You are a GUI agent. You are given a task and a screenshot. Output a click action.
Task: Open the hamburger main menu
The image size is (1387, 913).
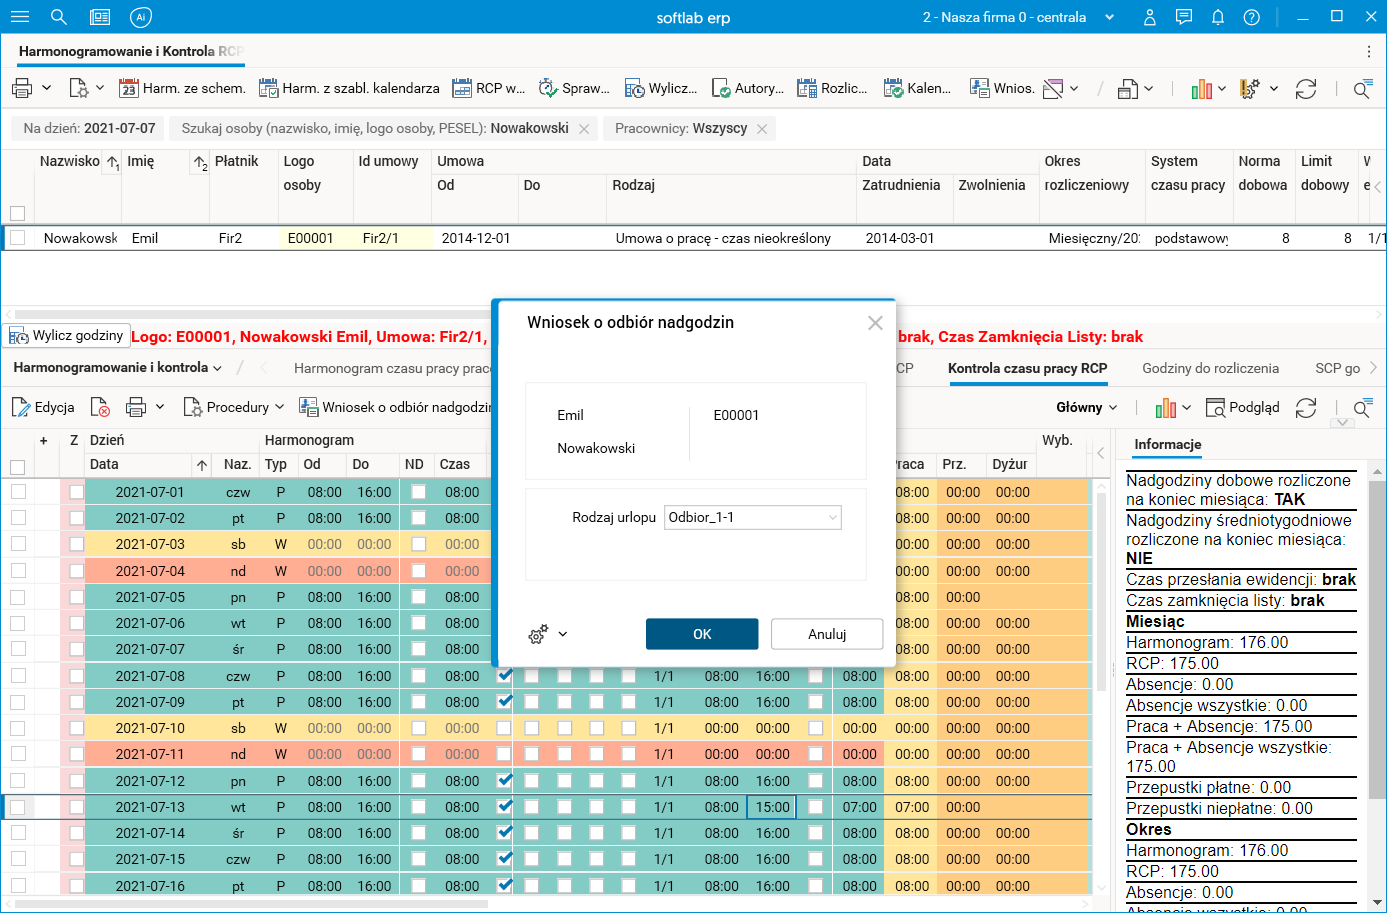pyautogui.click(x=20, y=17)
